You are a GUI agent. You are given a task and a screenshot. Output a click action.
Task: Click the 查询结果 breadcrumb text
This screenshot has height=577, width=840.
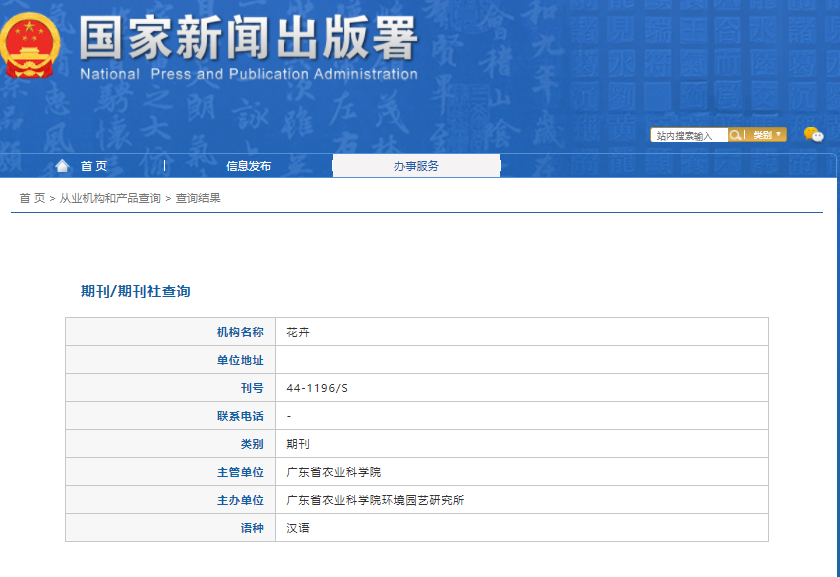pyautogui.click(x=198, y=198)
